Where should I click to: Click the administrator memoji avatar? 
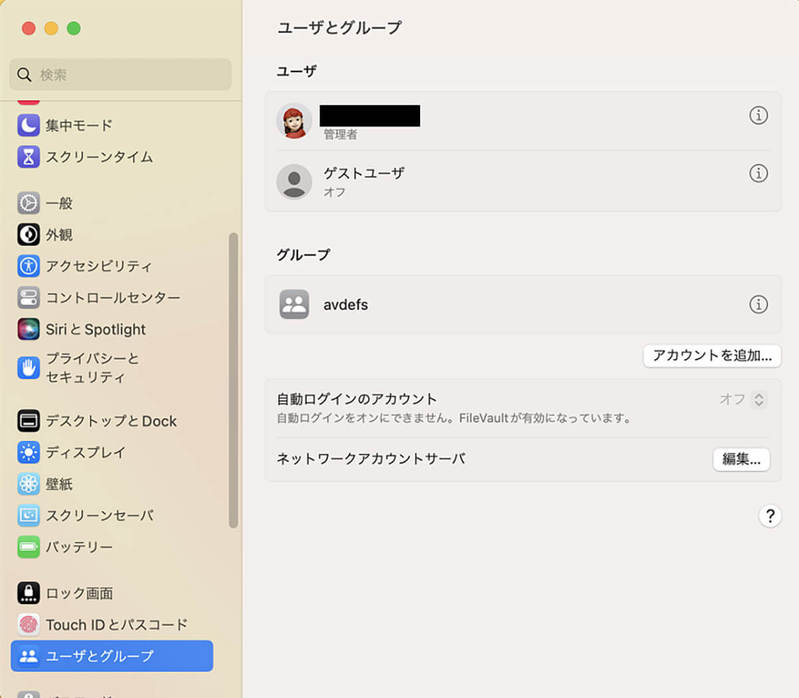pos(294,122)
